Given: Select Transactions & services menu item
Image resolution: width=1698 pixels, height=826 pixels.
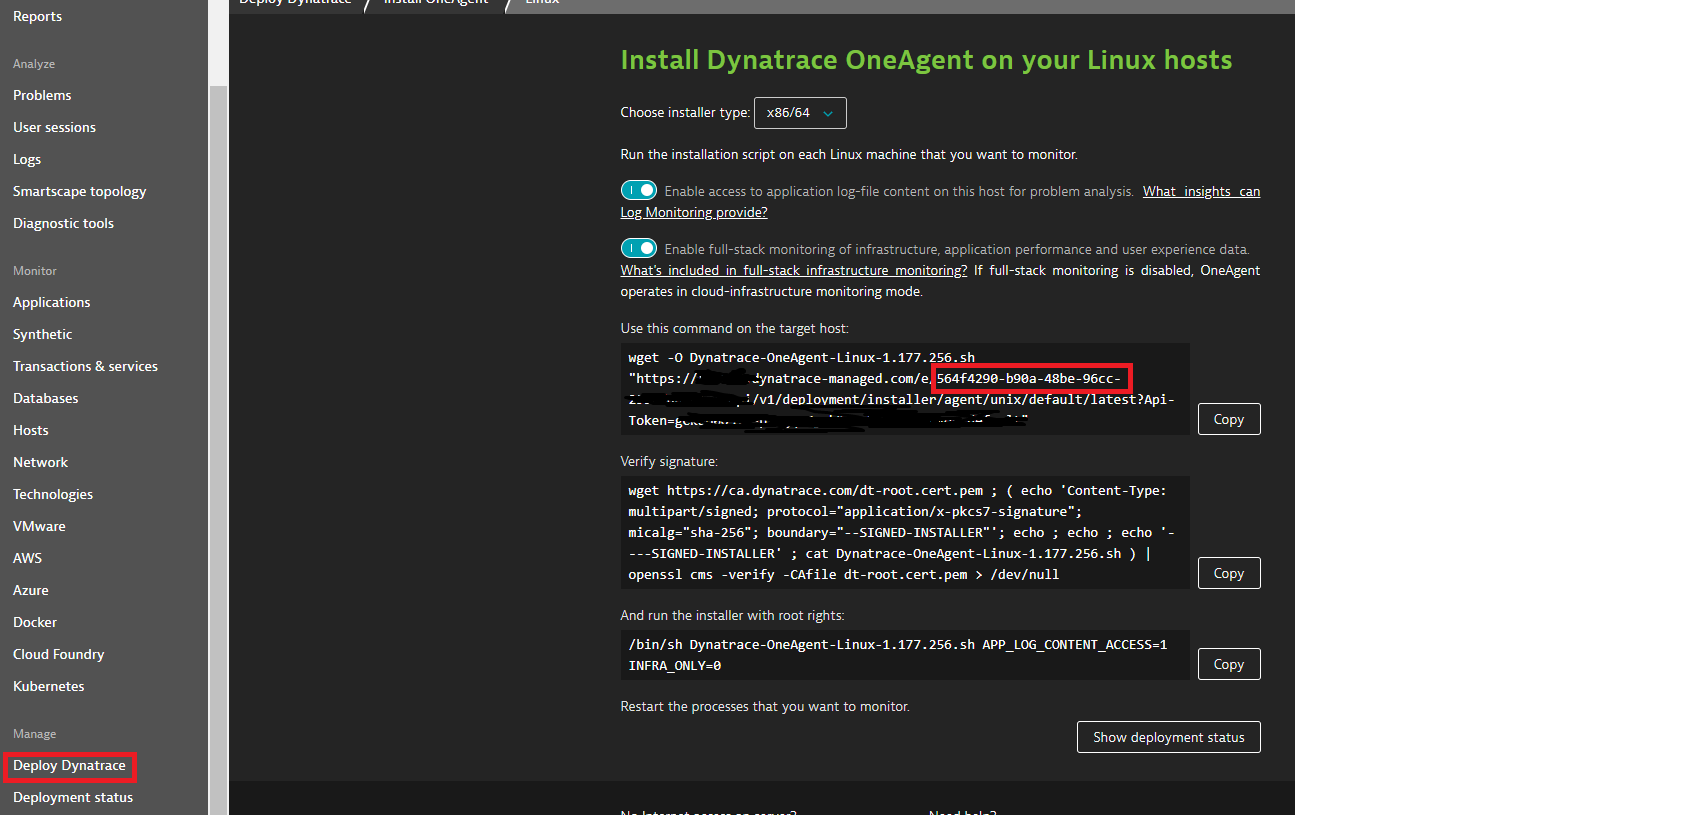Looking at the screenshot, I should pos(85,366).
